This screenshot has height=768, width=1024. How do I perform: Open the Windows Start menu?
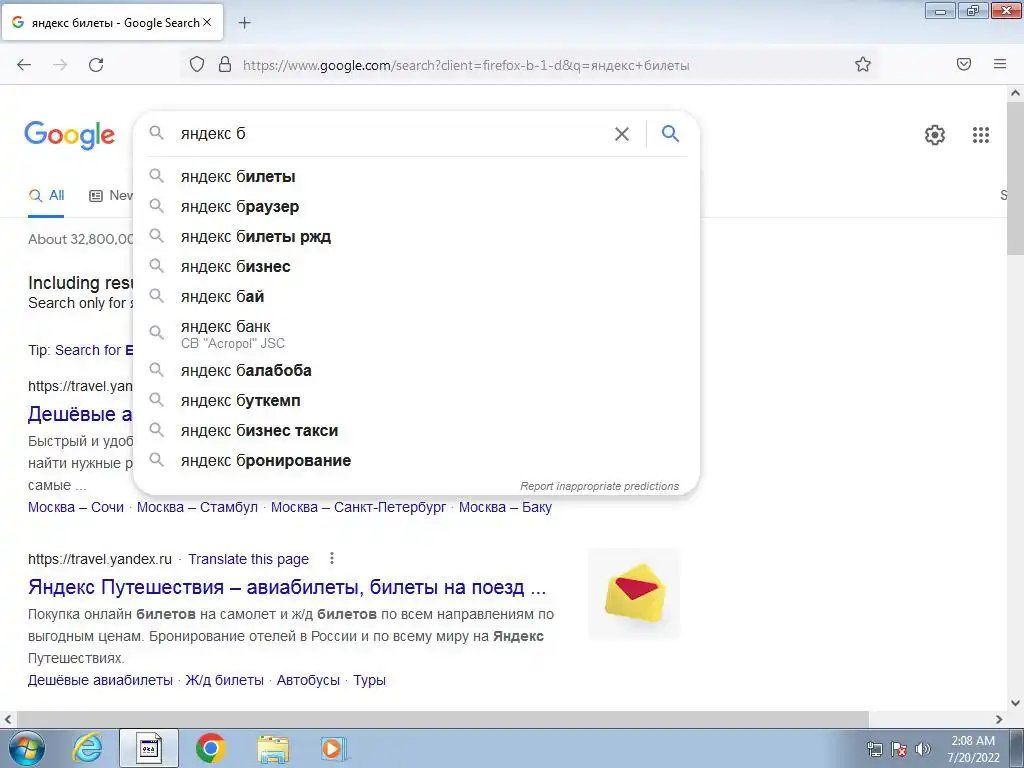(26, 748)
